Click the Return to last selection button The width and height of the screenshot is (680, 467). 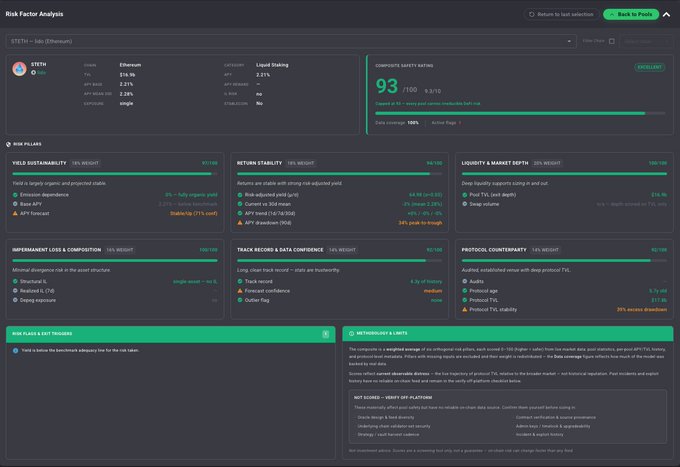(561, 14)
